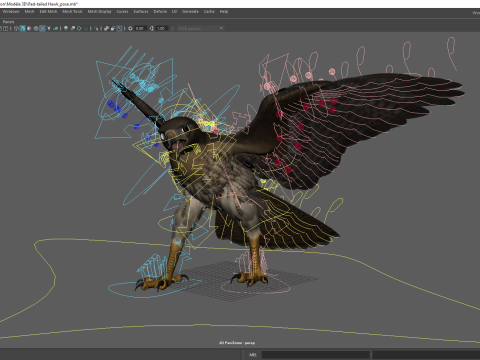Open the Surfaces menu
Screen dimensions: 480x360
pos(141,12)
